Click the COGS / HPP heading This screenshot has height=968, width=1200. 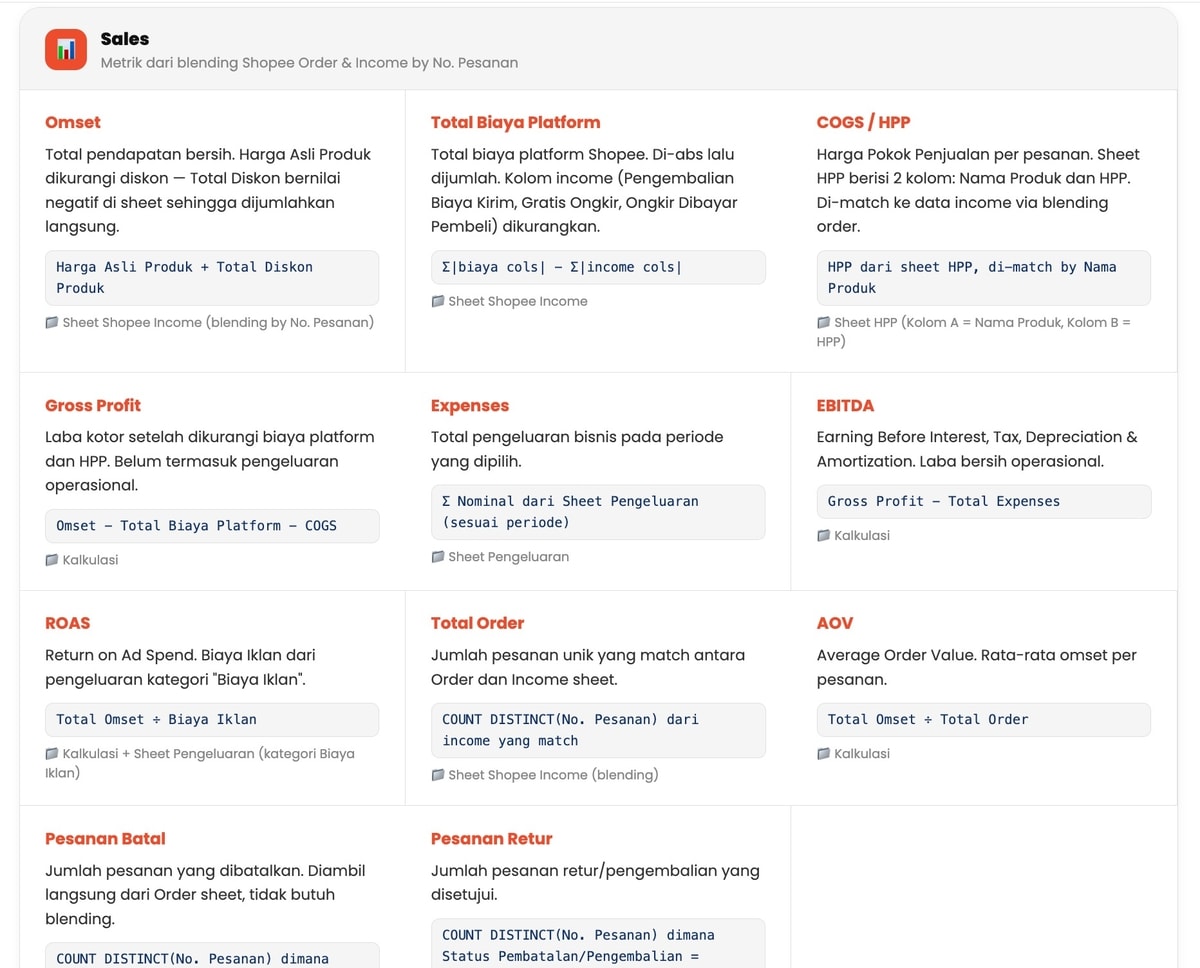click(x=863, y=122)
